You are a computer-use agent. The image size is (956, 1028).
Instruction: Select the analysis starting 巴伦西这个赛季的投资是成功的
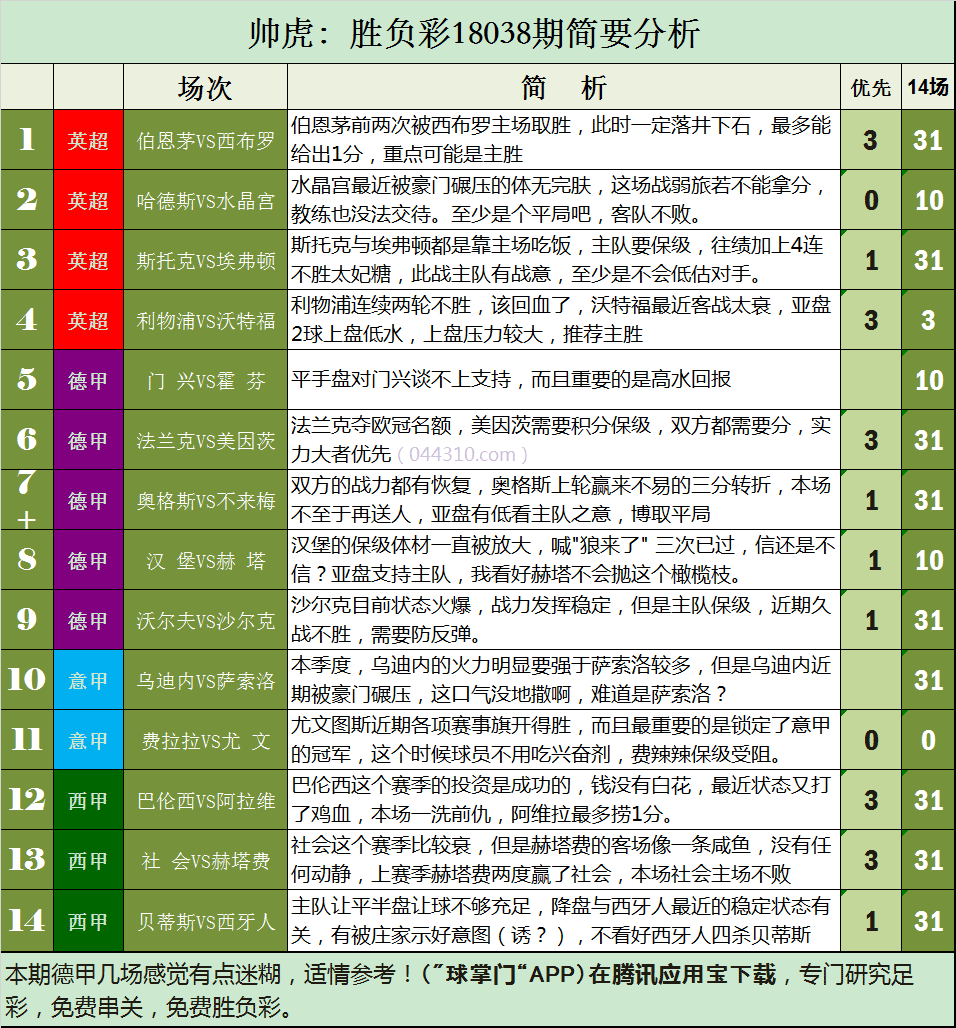click(564, 800)
